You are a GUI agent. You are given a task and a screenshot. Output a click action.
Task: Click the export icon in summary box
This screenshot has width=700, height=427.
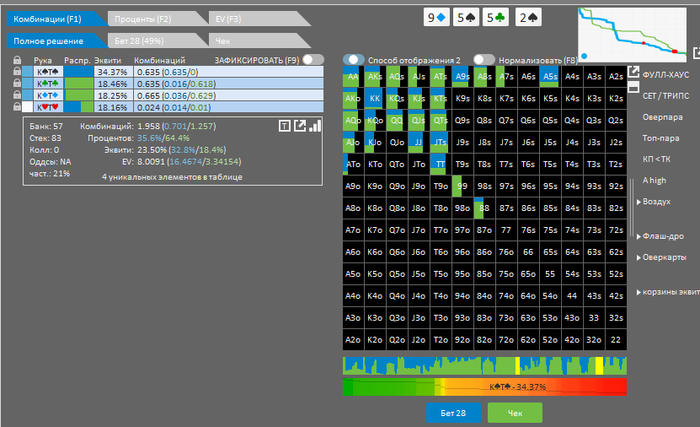coord(300,126)
